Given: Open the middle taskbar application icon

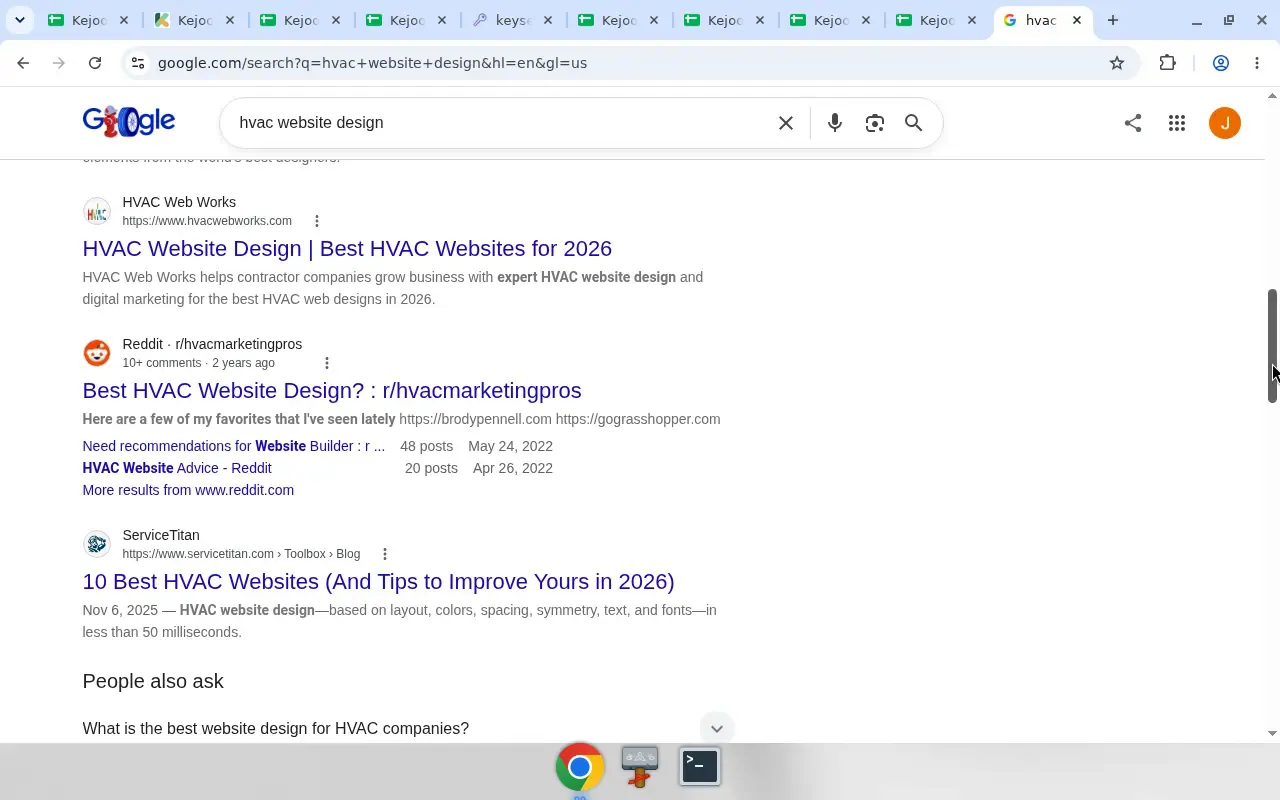Looking at the screenshot, I should click(640, 767).
